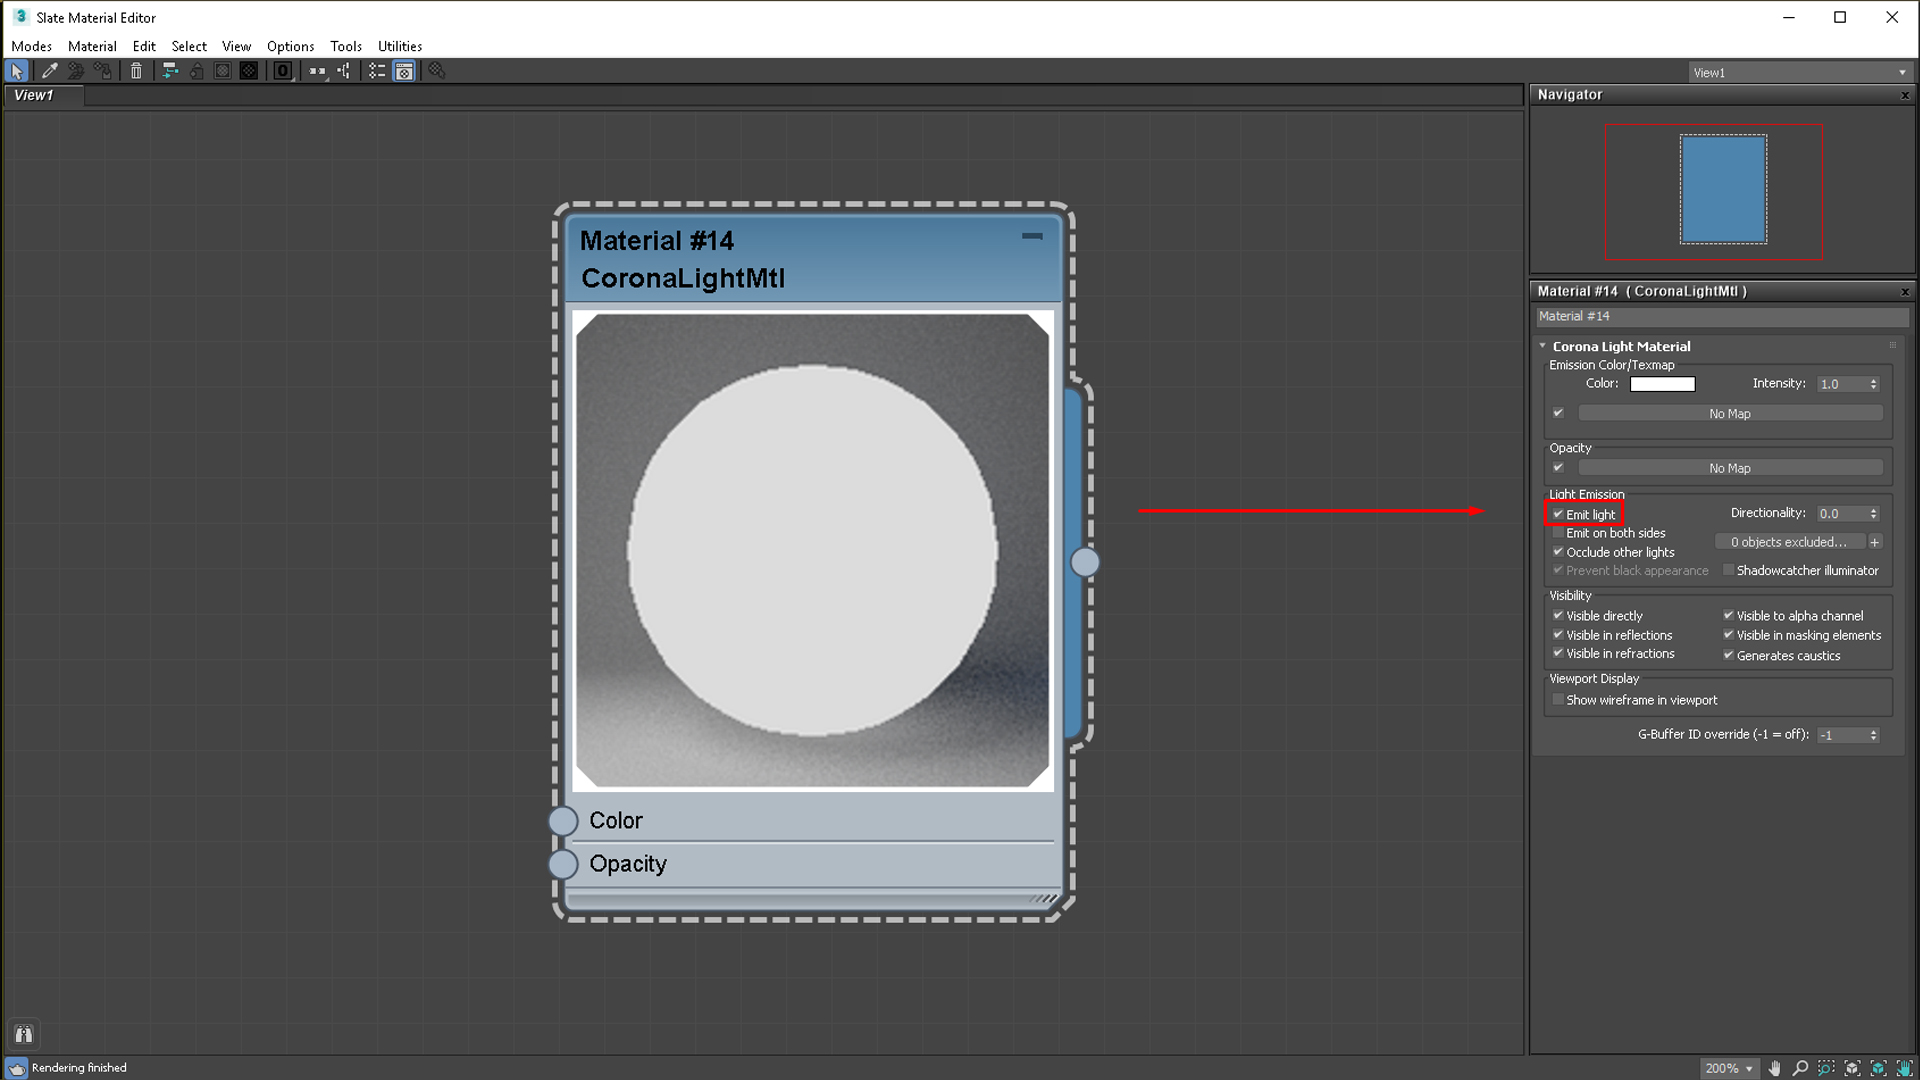This screenshot has height=1080, width=1920.
Task: Click the 0 objects excluded button
Action: (x=1790, y=542)
